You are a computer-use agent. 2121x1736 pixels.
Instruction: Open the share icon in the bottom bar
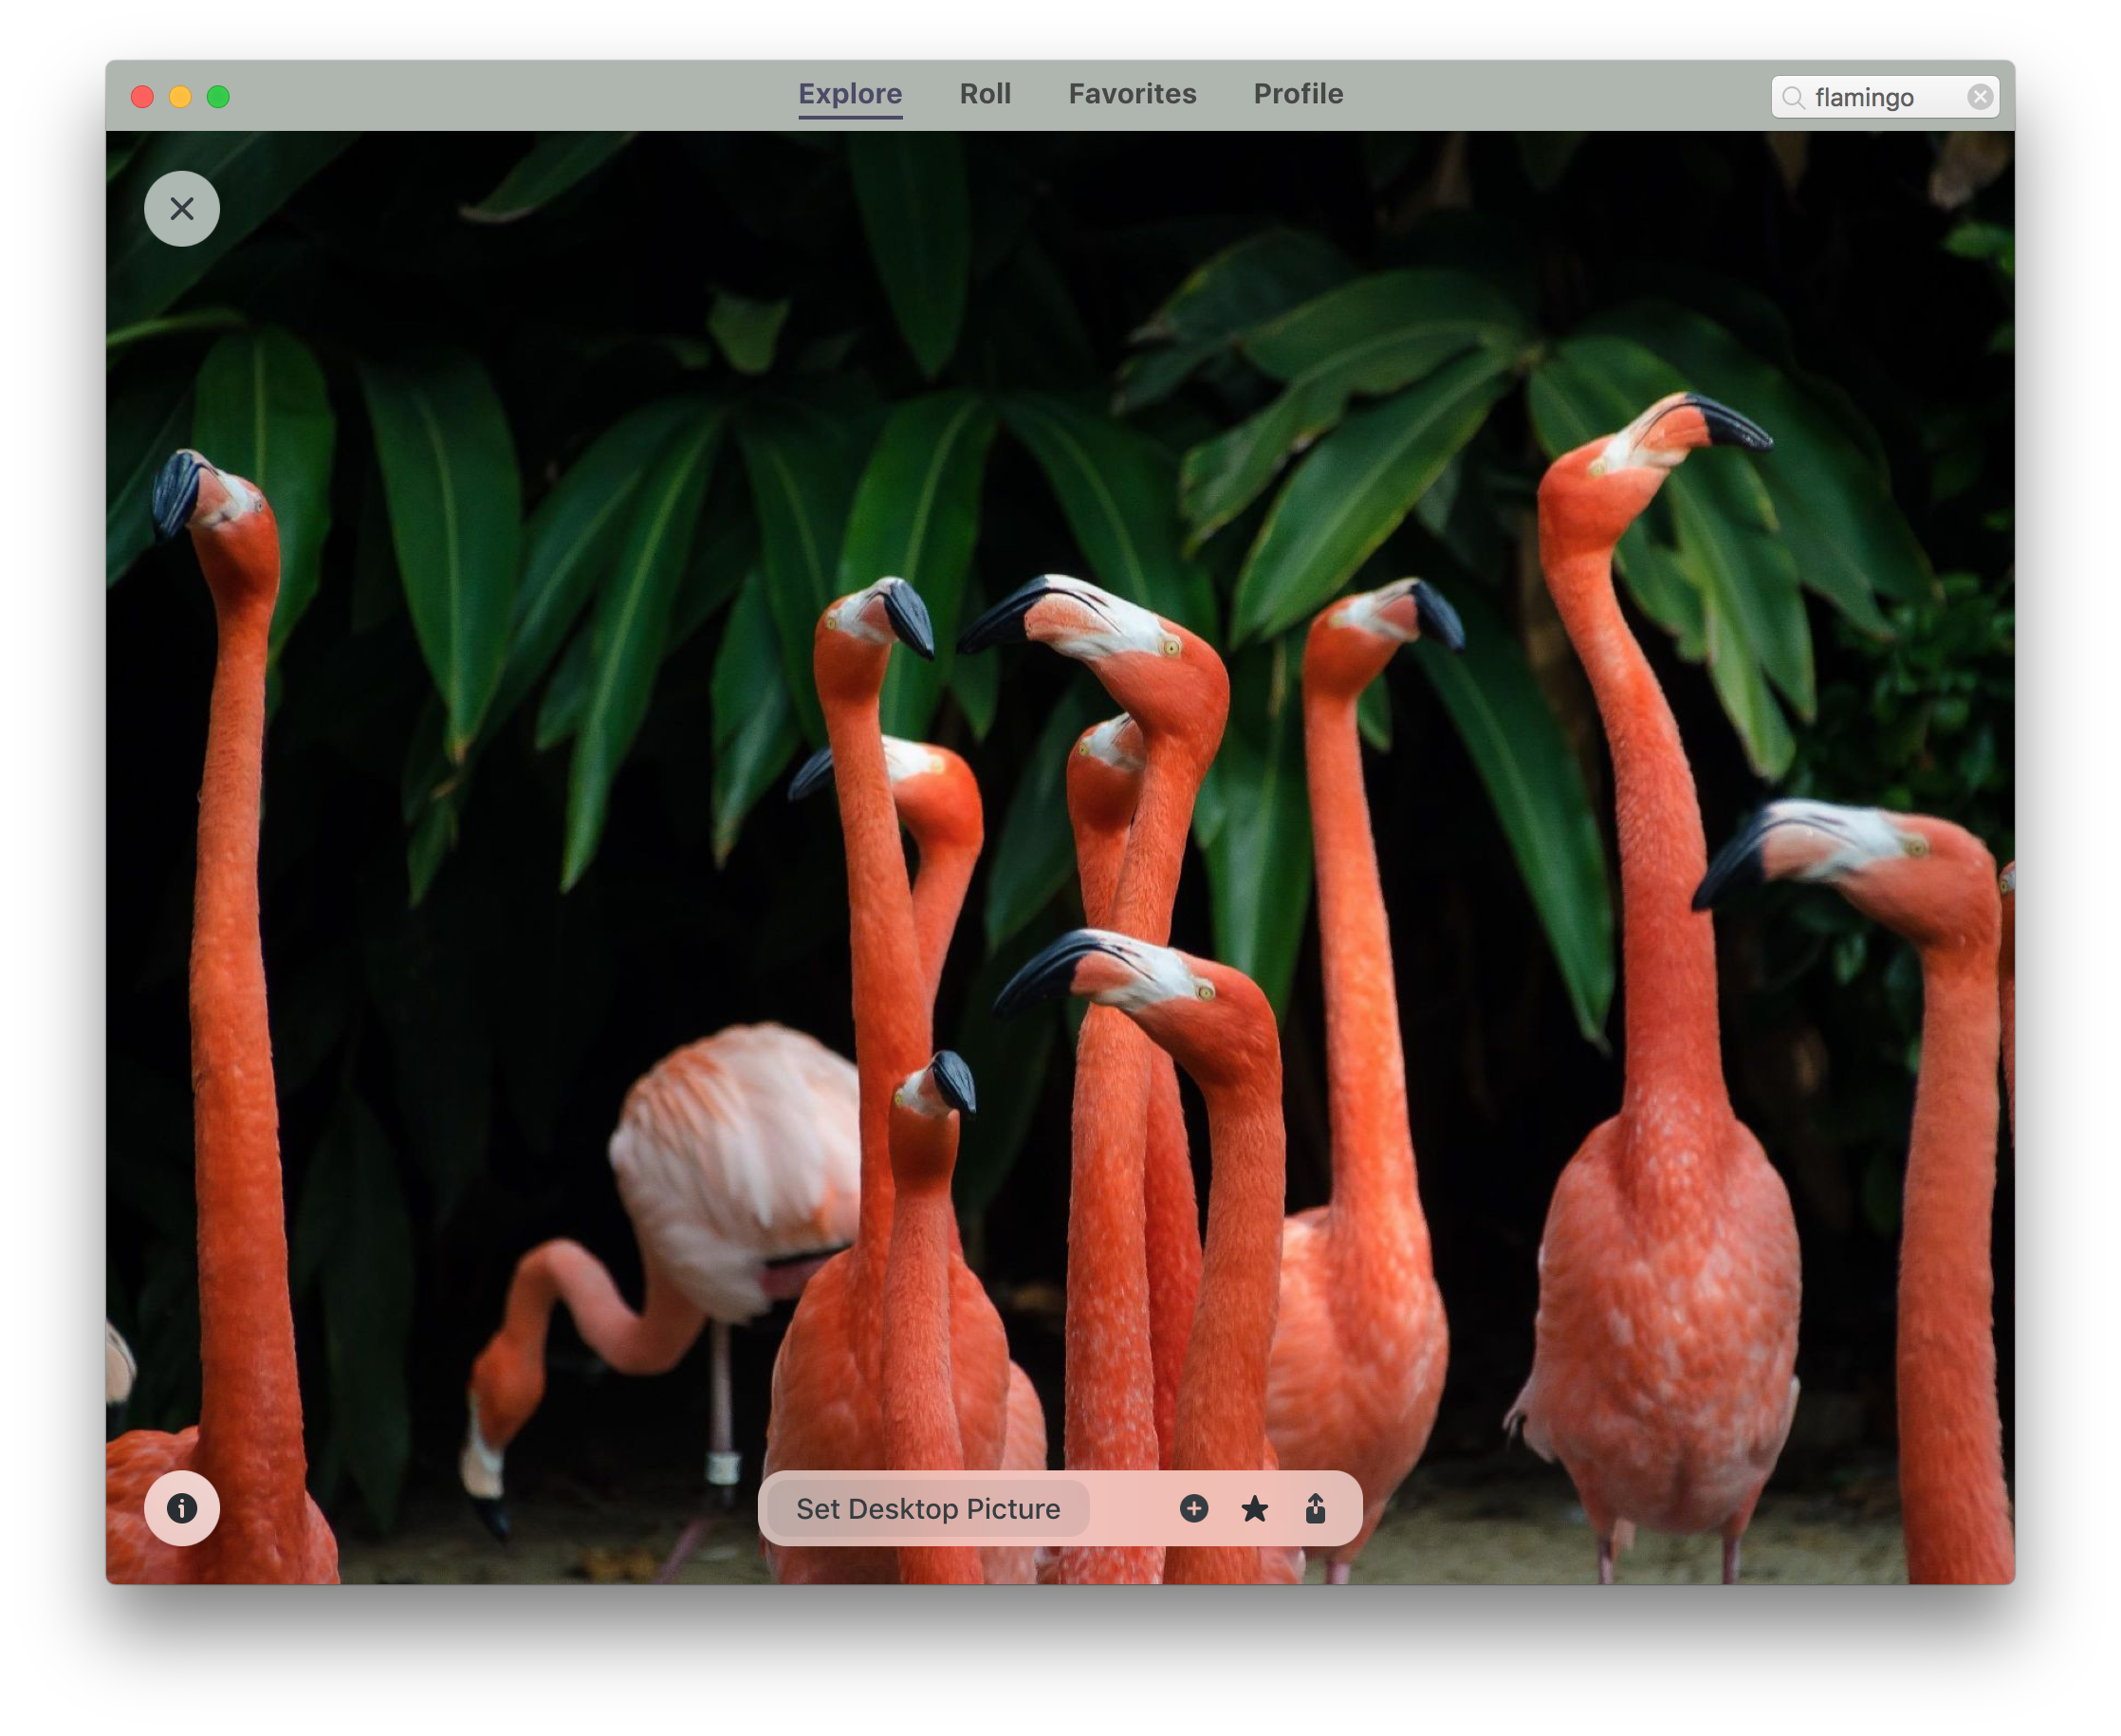(x=1315, y=1508)
